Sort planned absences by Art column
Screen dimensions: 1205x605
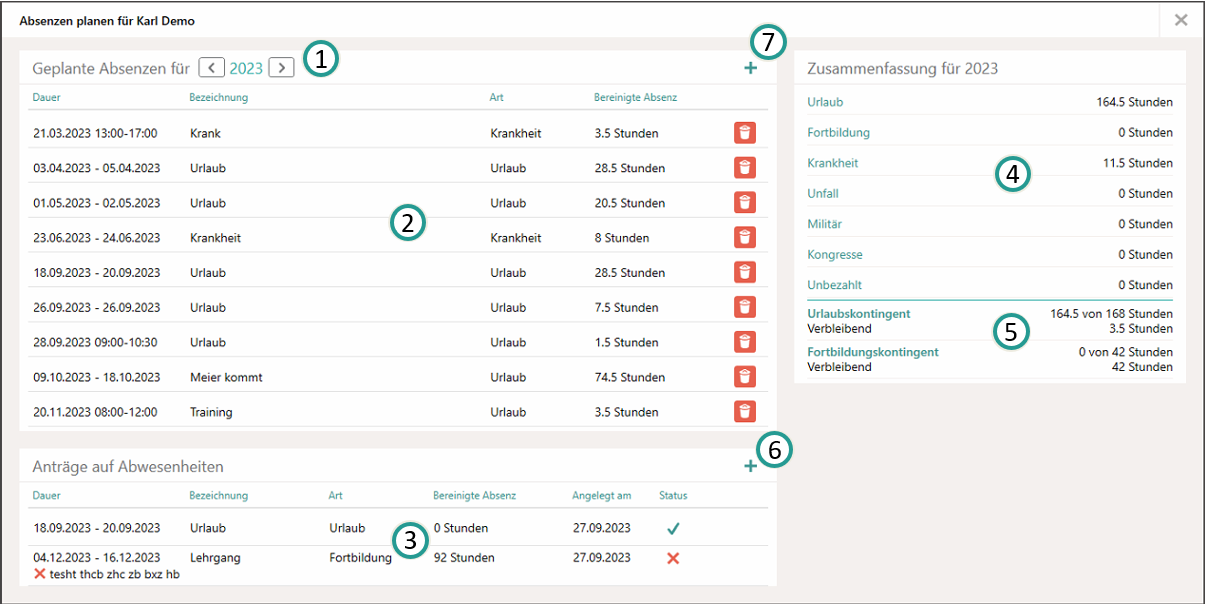point(496,98)
